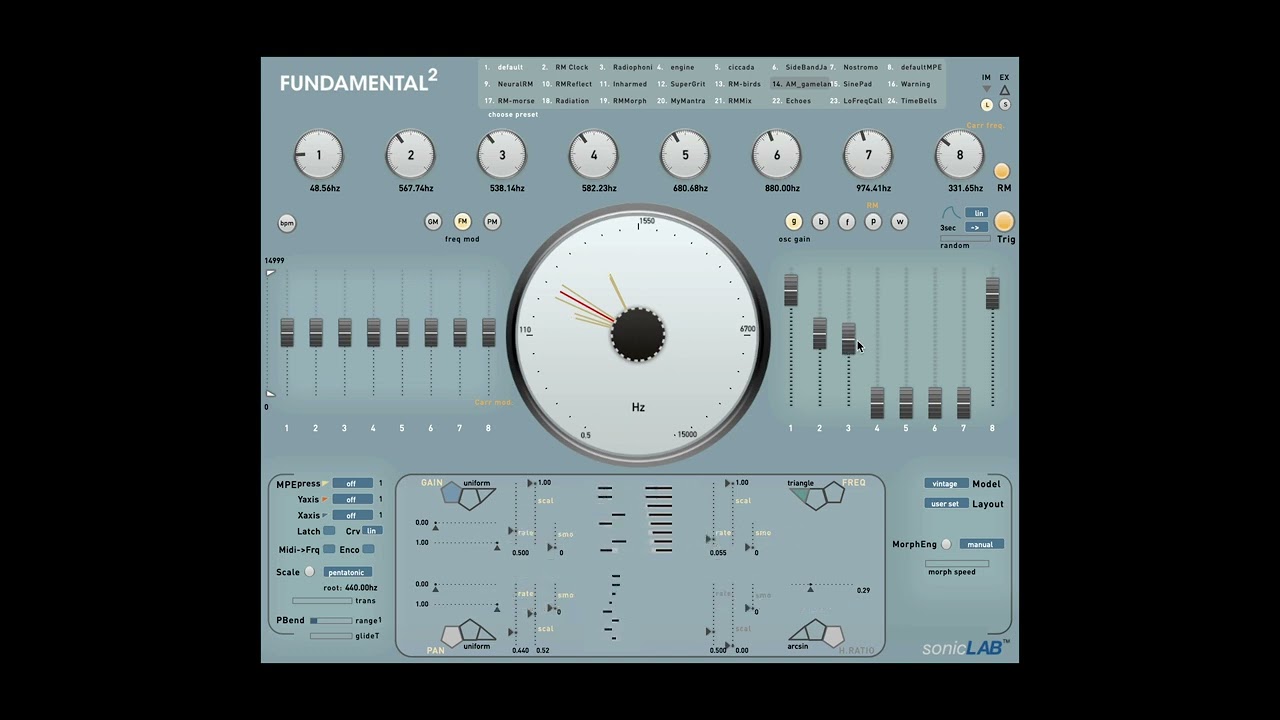Click the L load circle button
Image resolution: width=1280 pixels, height=720 pixels.
pyautogui.click(x=987, y=105)
